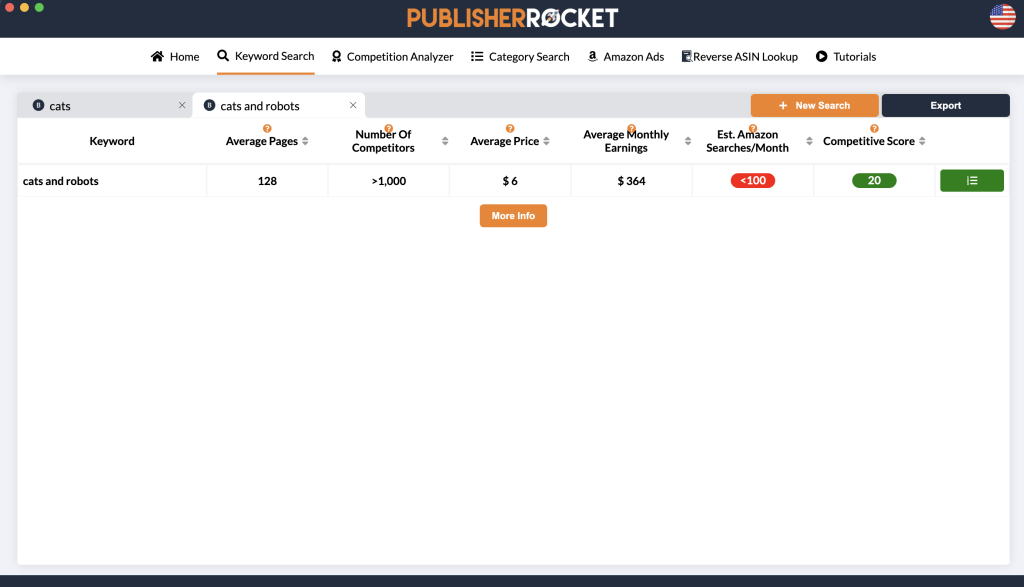Open the Reverse ASIN Lookup page

pos(739,57)
